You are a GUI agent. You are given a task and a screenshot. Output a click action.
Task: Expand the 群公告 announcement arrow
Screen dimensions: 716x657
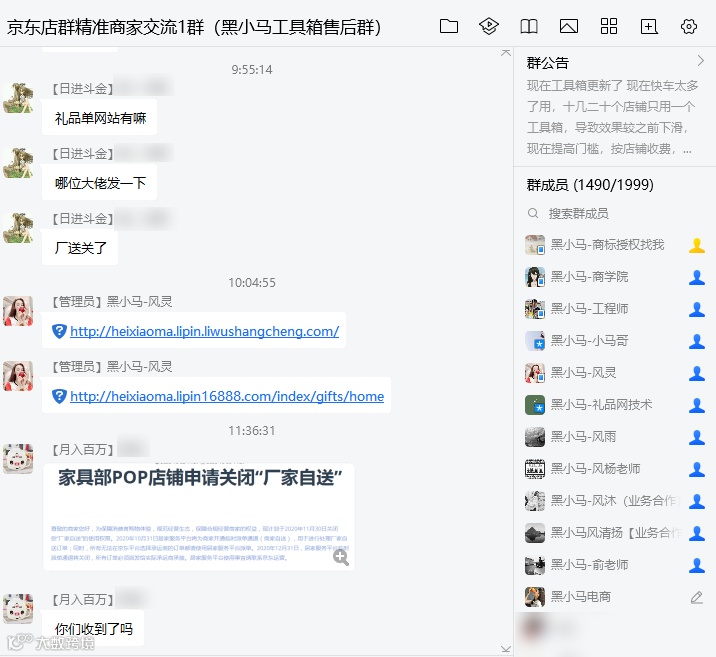pyautogui.click(x=701, y=61)
